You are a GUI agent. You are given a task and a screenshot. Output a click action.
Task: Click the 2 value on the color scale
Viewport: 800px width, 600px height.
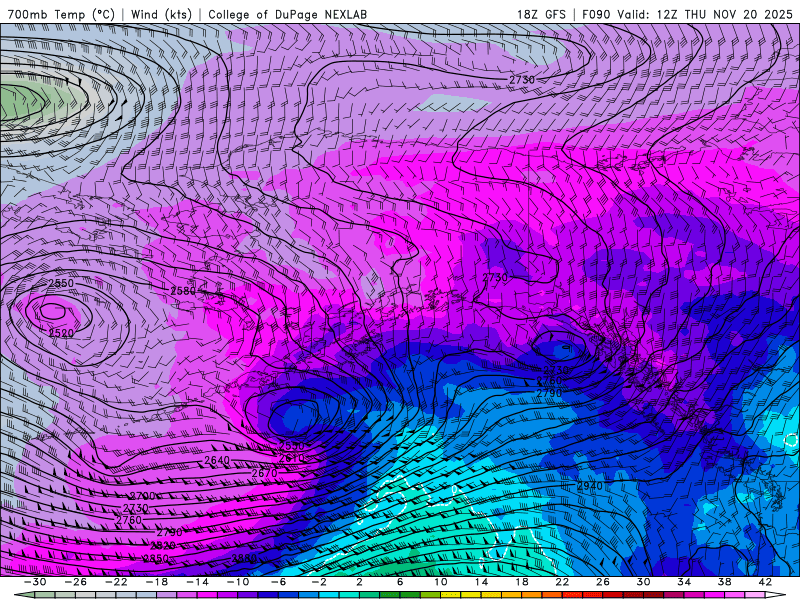click(x=359, y=582)
